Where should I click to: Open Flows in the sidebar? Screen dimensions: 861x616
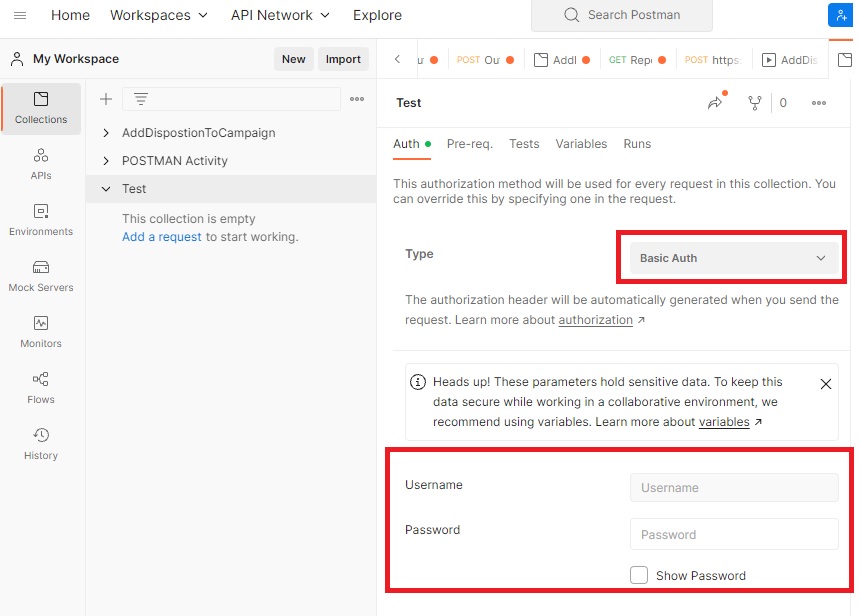click(41, 388)
